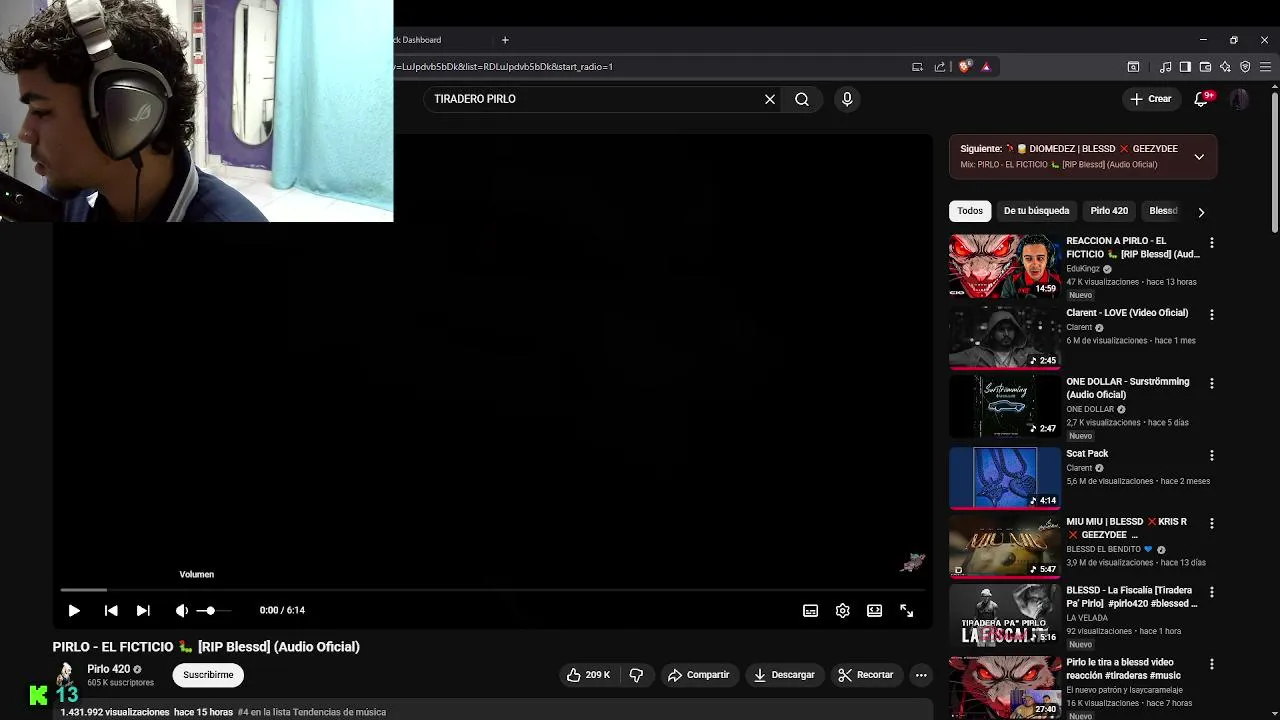Show more filter chips arrow
1280x720 pixels.
point(1201,212)
